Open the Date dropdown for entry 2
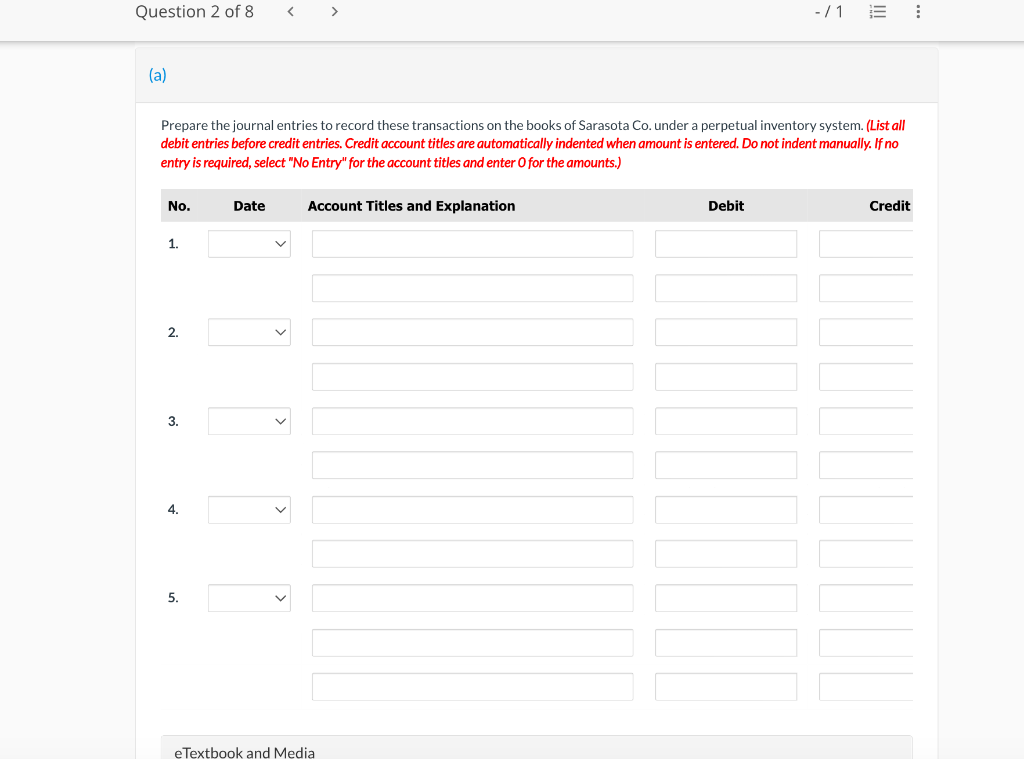 249,332
